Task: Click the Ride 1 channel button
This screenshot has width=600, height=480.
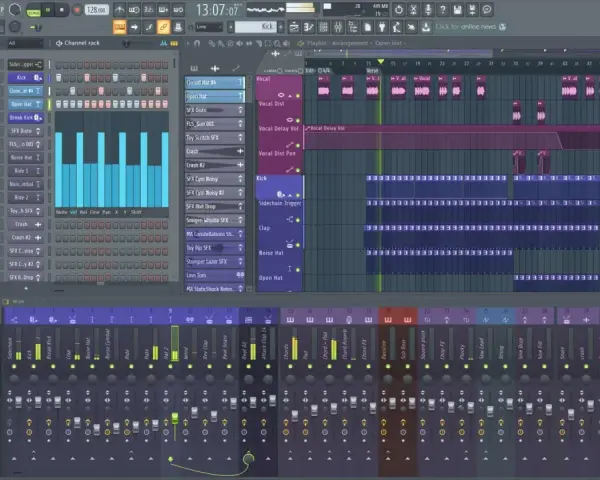Action: pyautogui.click(x=25, y=171)
